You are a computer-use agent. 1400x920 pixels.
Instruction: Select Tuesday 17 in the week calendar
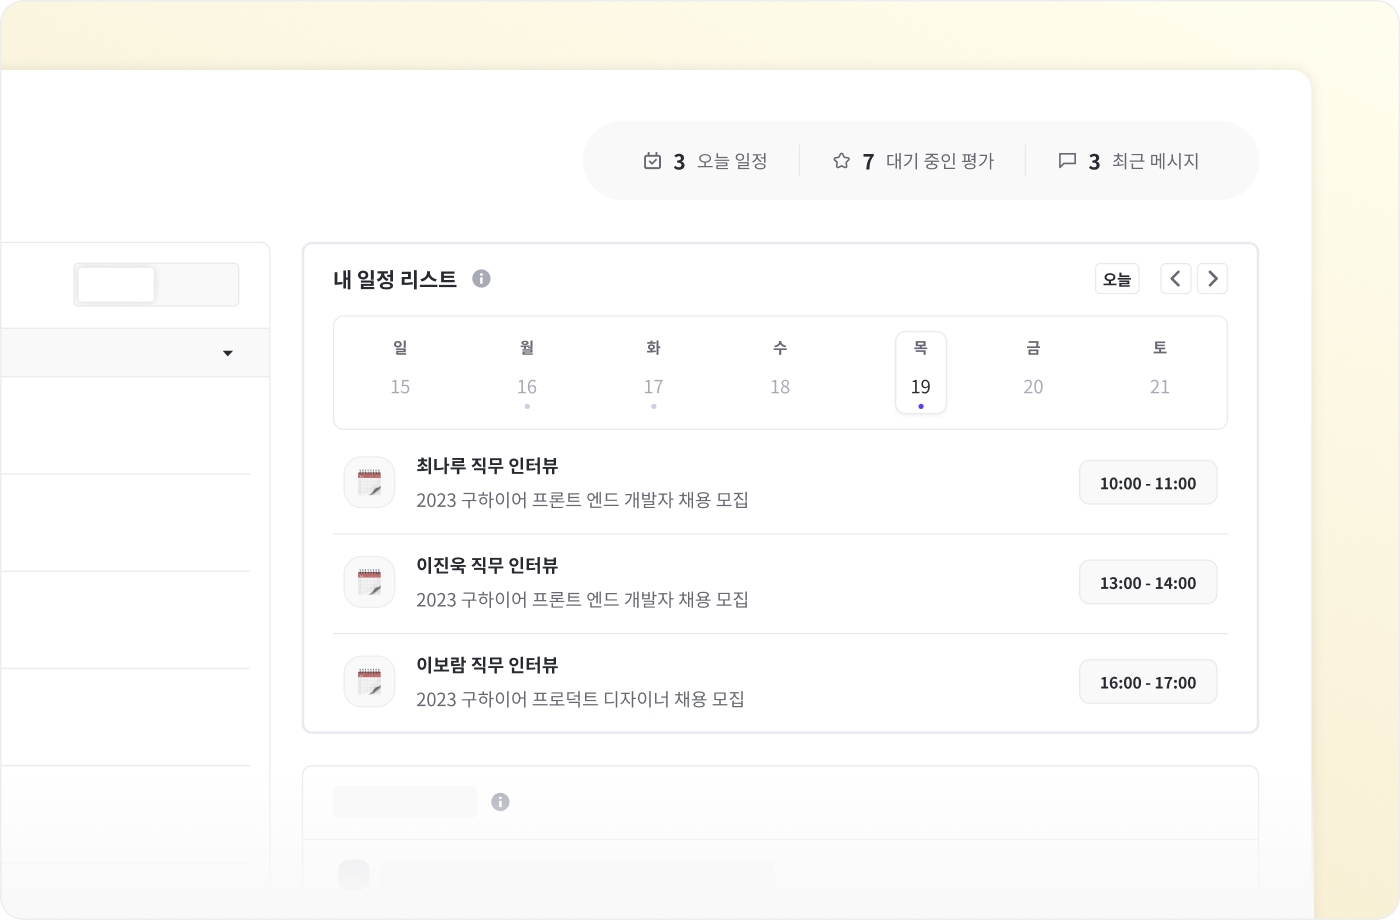click(653, 373)
